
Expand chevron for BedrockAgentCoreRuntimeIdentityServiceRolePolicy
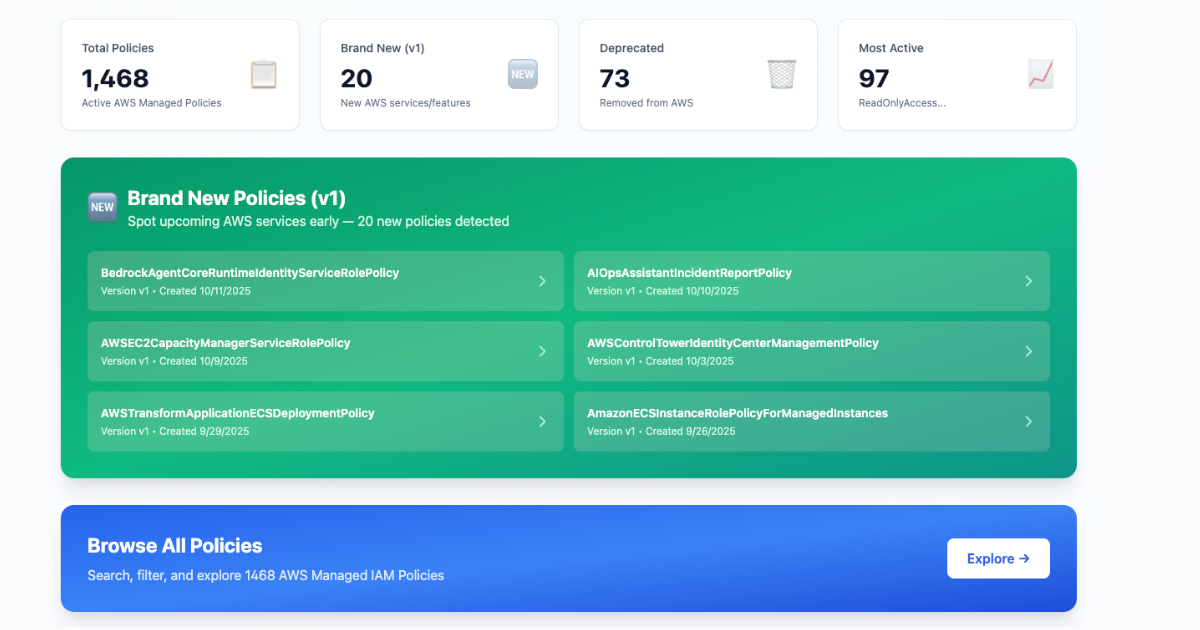542,281
